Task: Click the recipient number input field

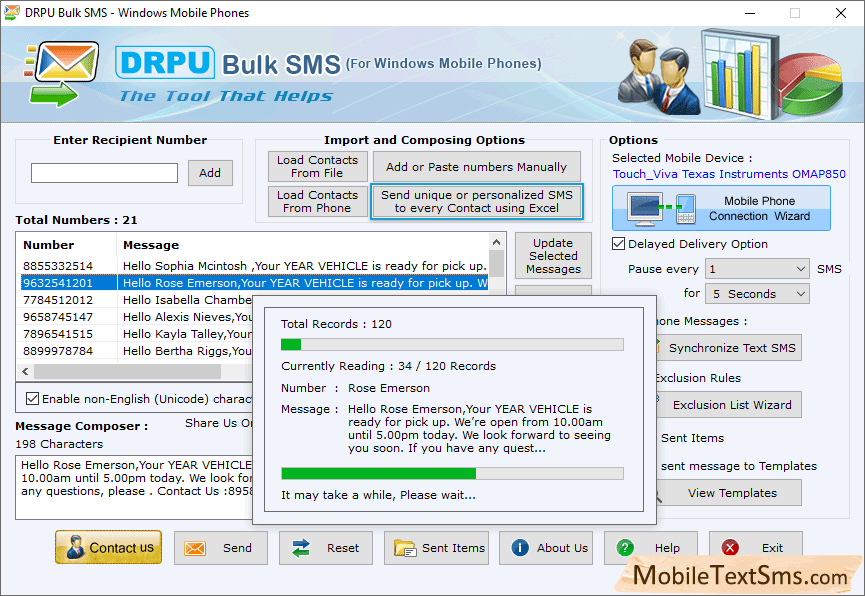Action: point(104,173)
